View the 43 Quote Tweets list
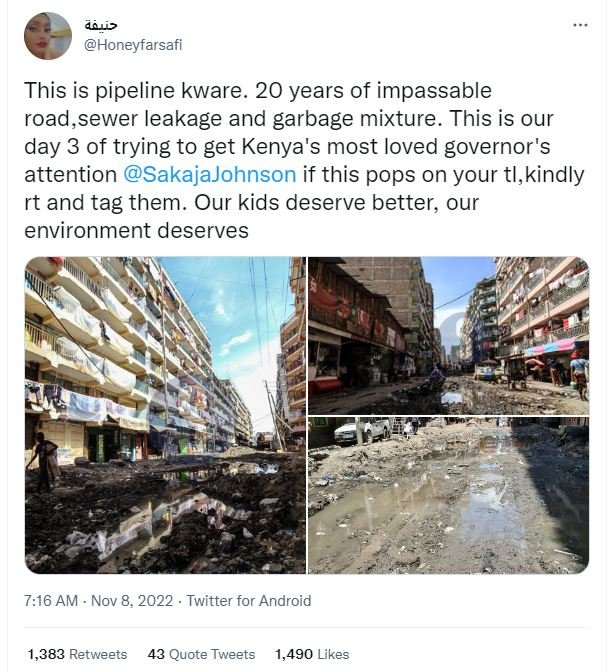Screen dimensions: 610x672 201,654
